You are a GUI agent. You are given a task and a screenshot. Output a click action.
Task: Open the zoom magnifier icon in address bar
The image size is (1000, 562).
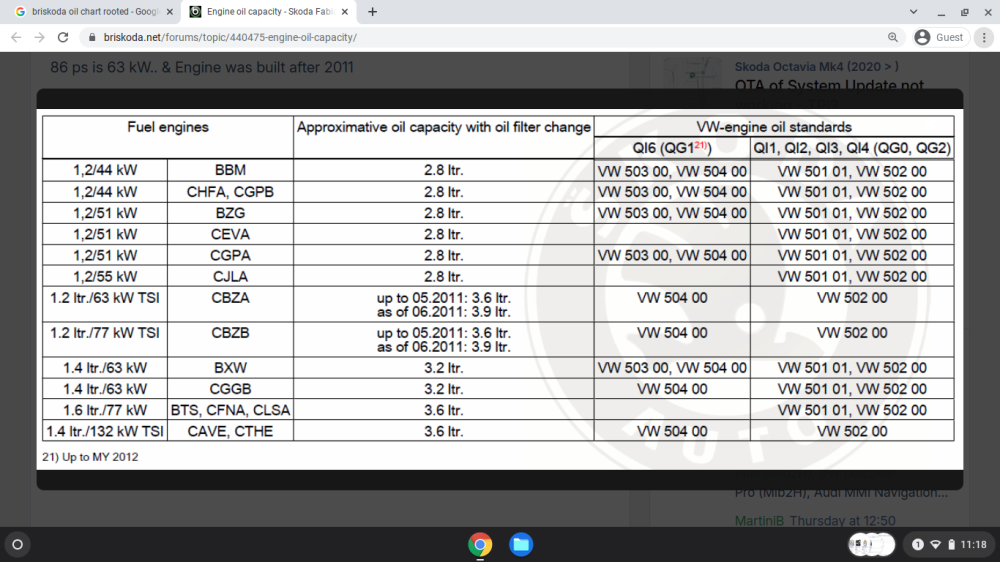point(893,38)
